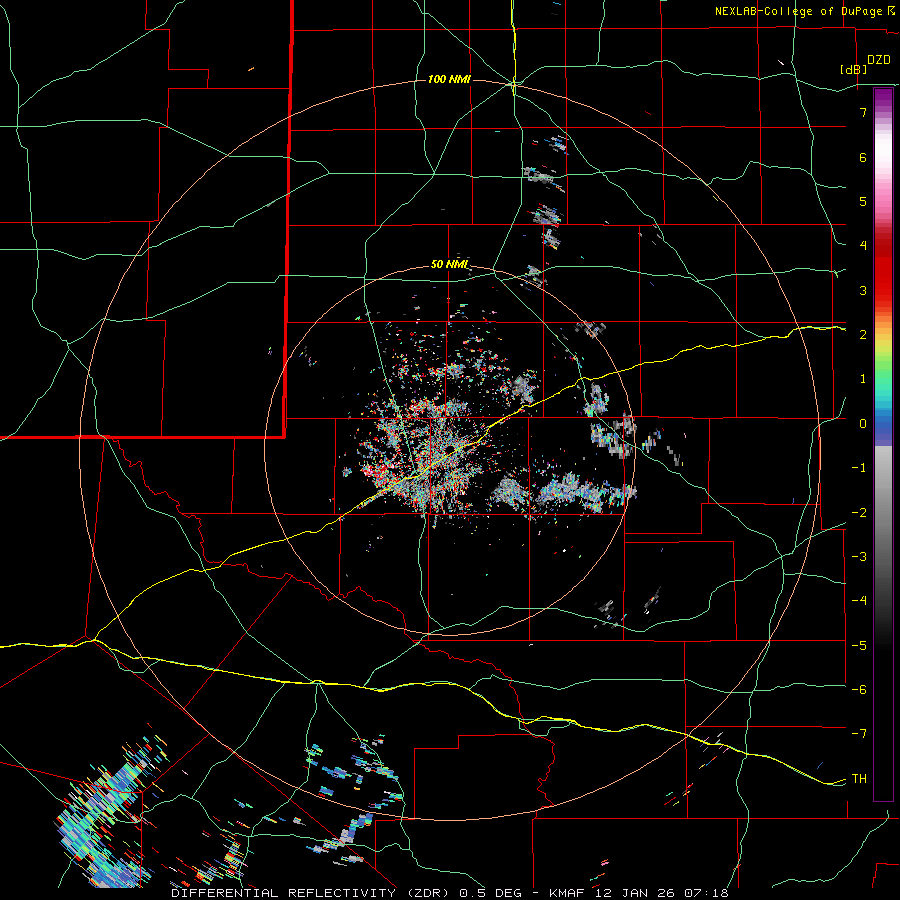Image resolution: width=900 pixels, height=900 pixels.
Task: Click the ZDR color scale bar
Action: pos(883,444)
